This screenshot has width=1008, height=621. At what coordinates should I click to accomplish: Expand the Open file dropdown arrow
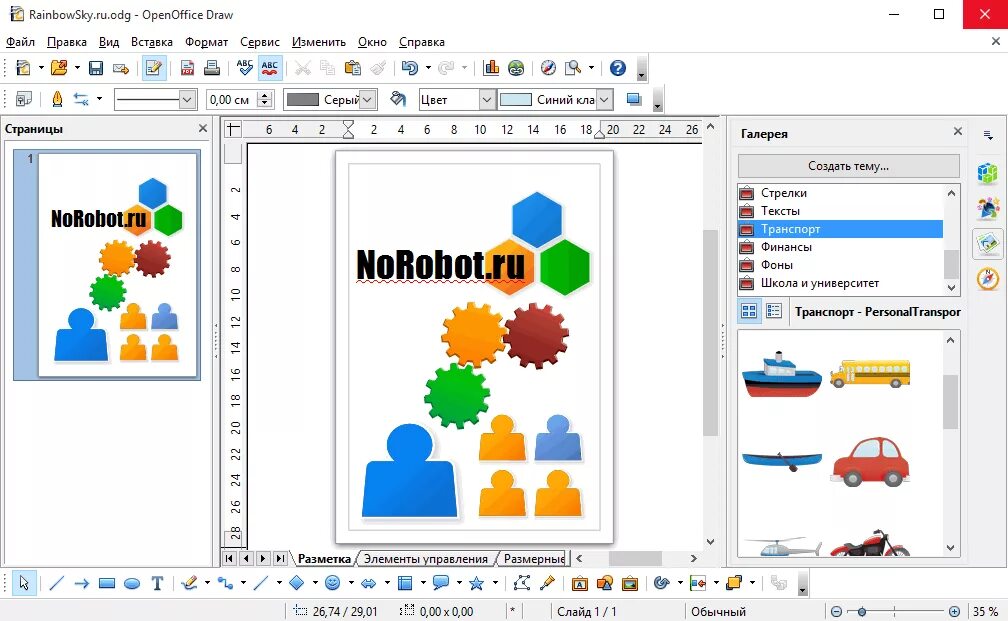(x=77, y=68)
